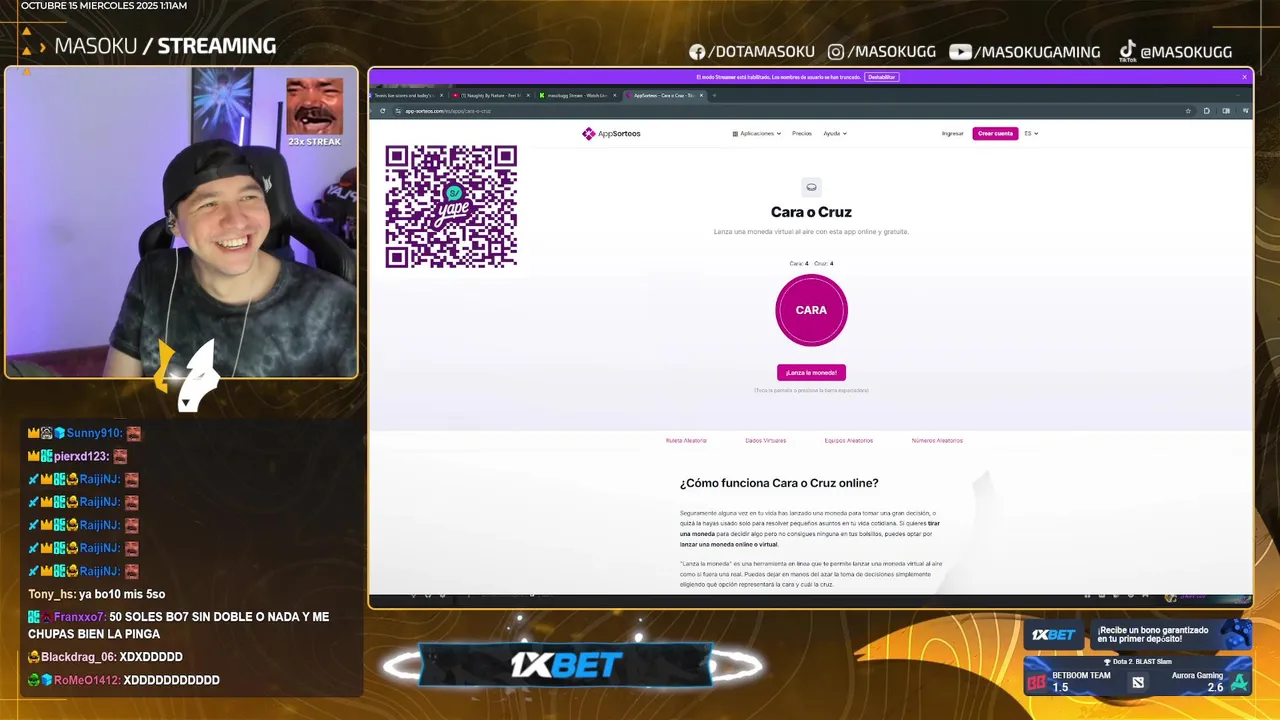Viewport: 1280px width, 720px height.
Task: Open the Aplicaciones dropdown menu
Action: pyautogui.click(x=756, y=133)
